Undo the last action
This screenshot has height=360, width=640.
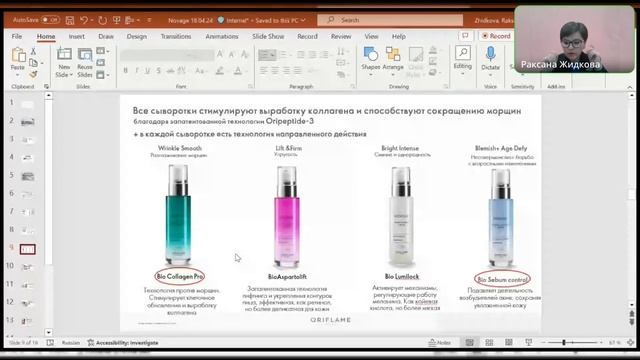[x=84, y=20]
